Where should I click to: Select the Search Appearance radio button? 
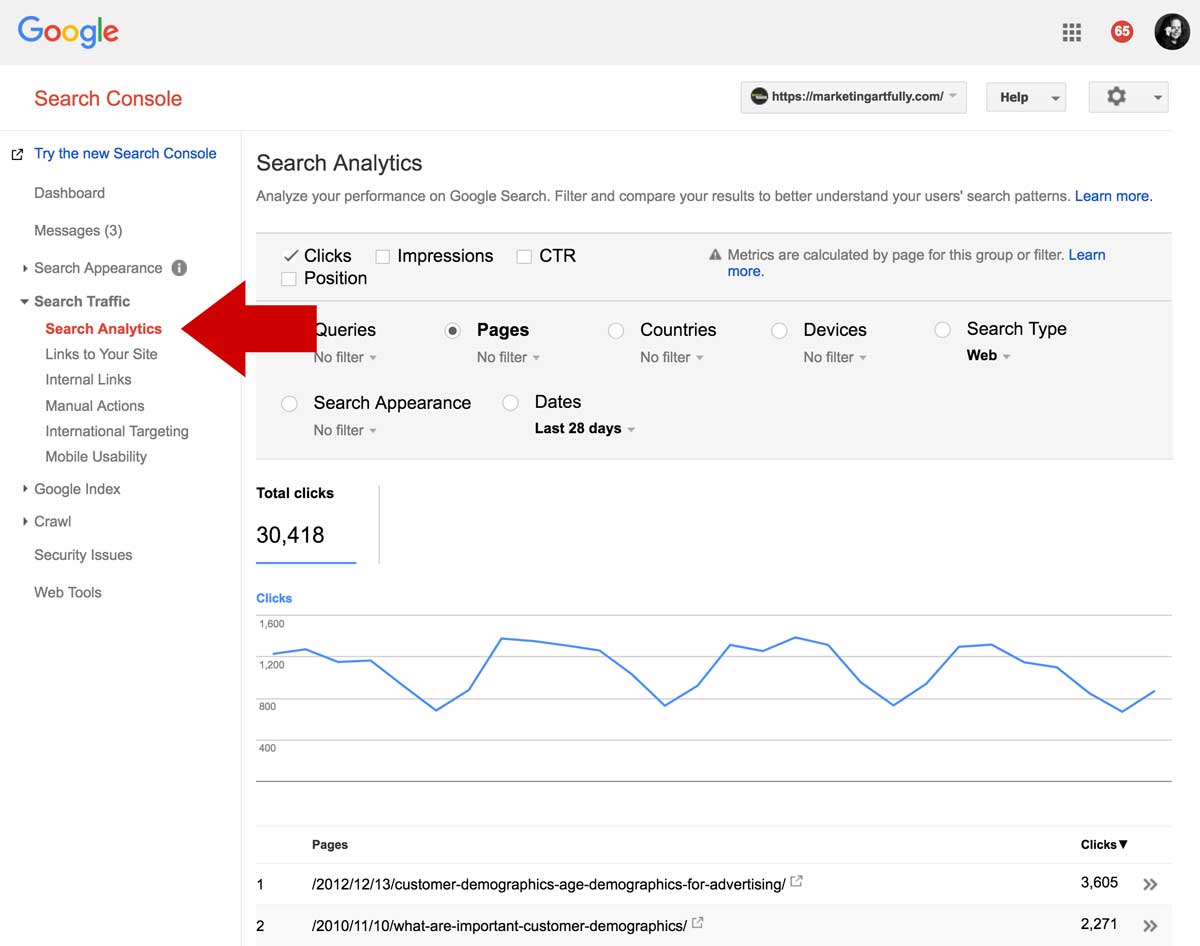pos(289,403)
